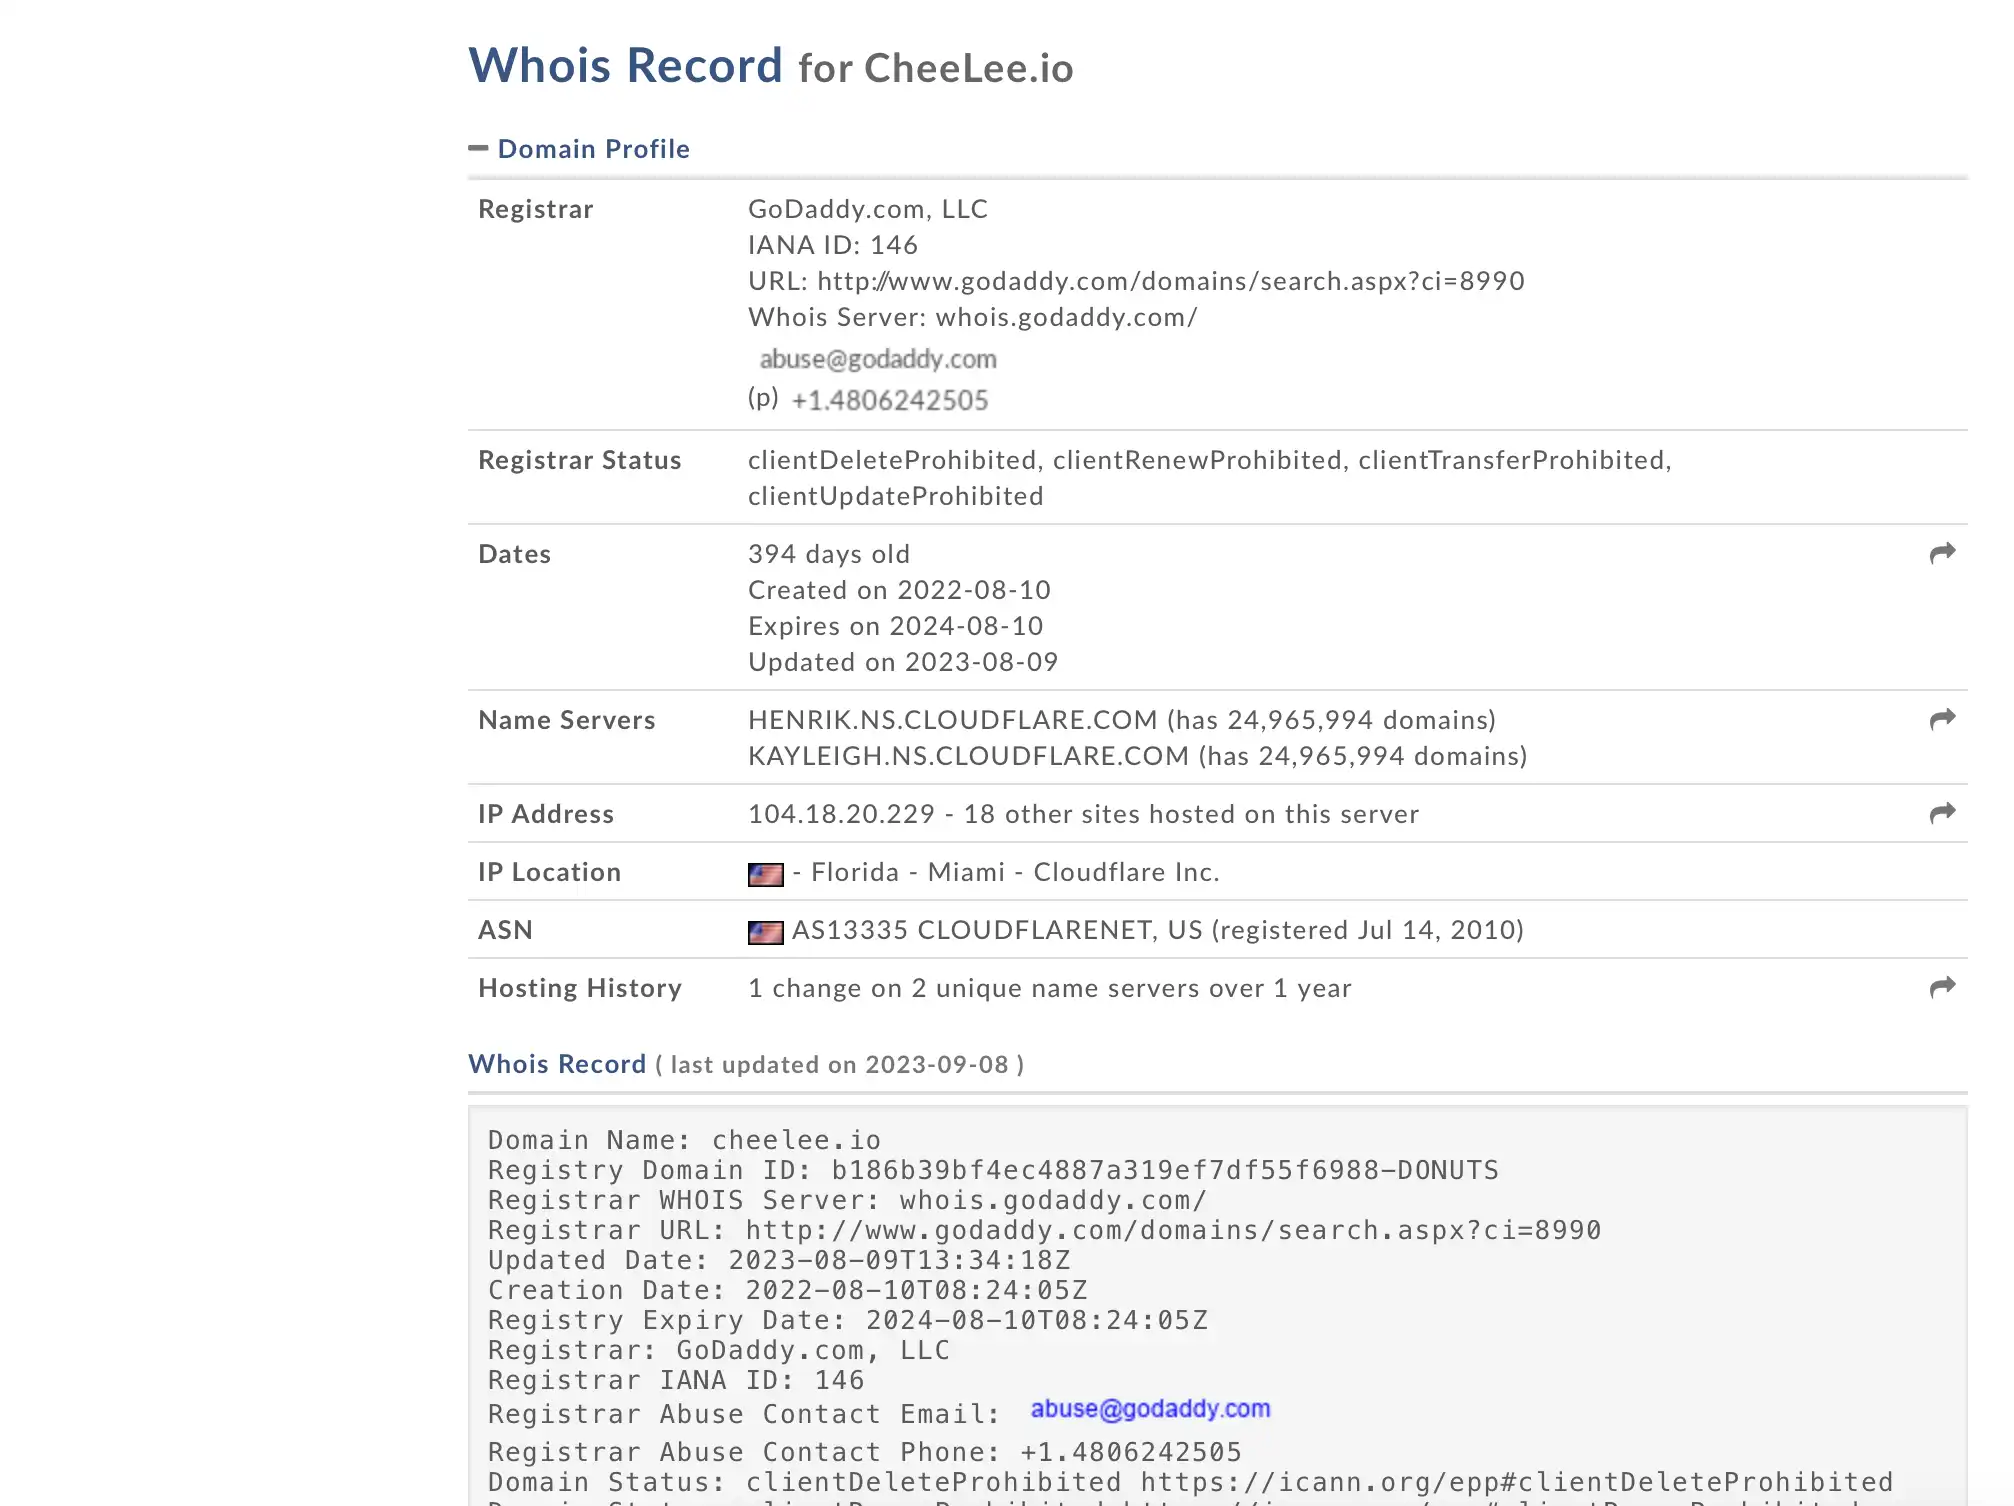
Task: Select Florida - Miami - Cloudflare Inc. location
Action: pos(1015,872)
